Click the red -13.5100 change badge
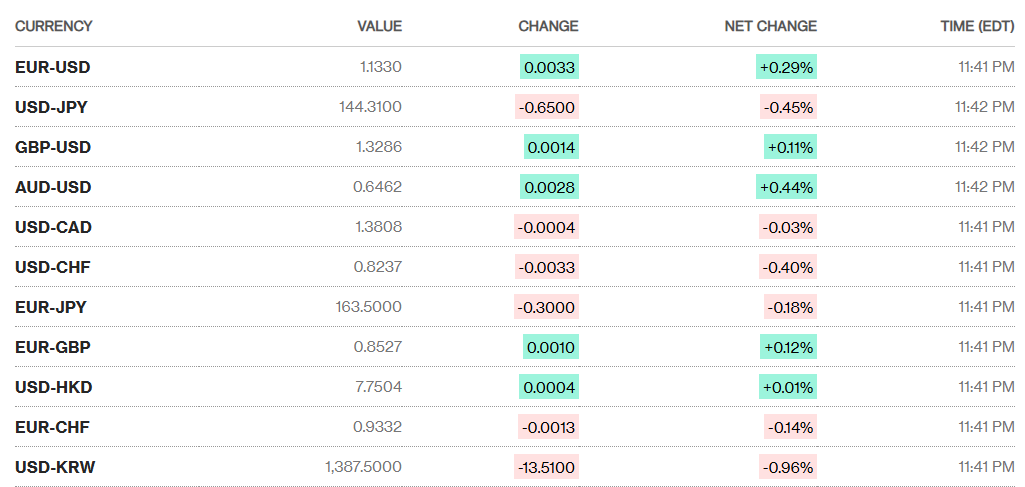1025x487 pixels. click(x=546, y=467)
